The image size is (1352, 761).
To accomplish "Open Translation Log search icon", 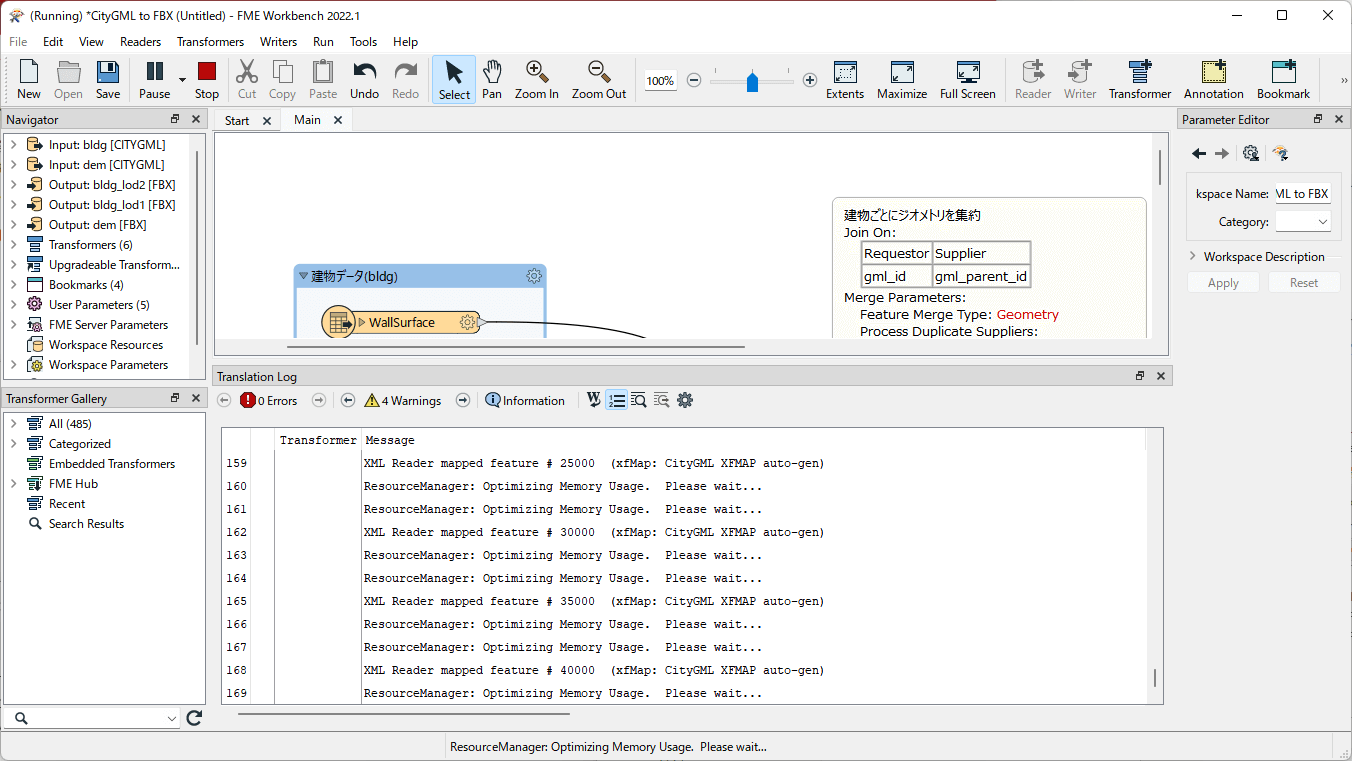I will click(x=639, y=400).
